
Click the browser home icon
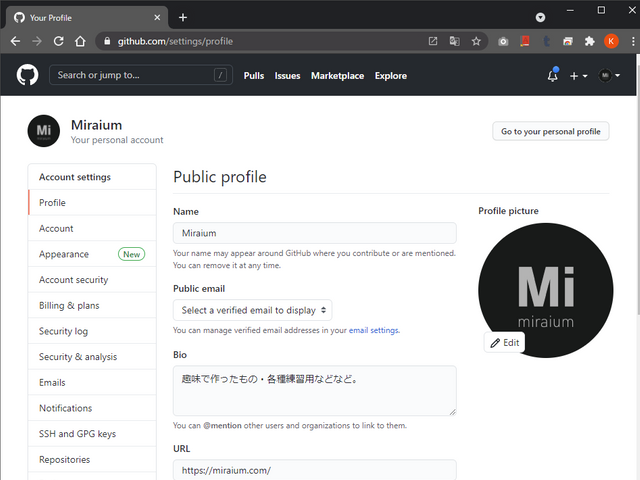pos(80,41)
